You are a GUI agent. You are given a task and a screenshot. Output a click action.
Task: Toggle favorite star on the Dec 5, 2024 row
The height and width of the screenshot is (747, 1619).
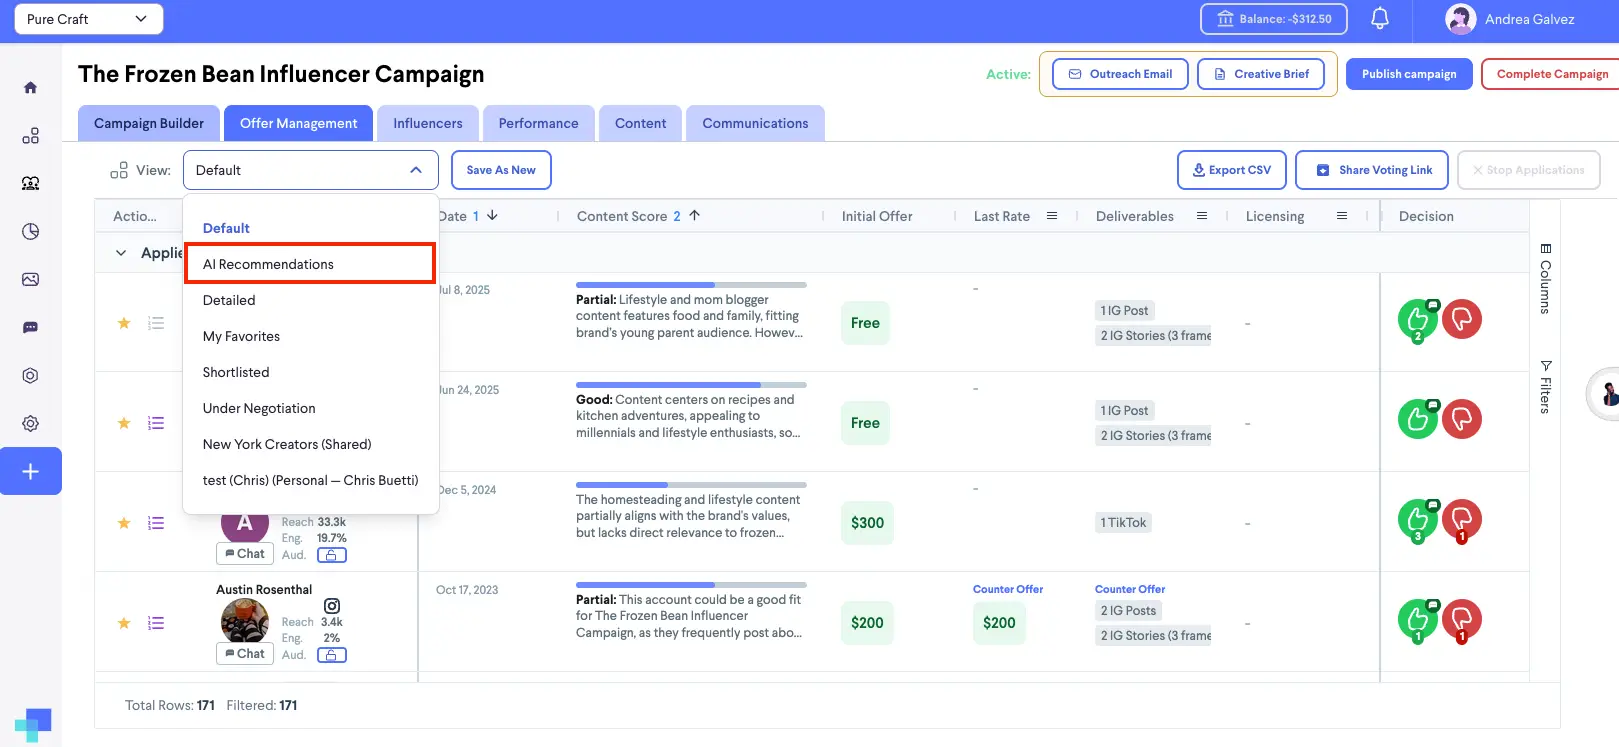coord(124,523)
